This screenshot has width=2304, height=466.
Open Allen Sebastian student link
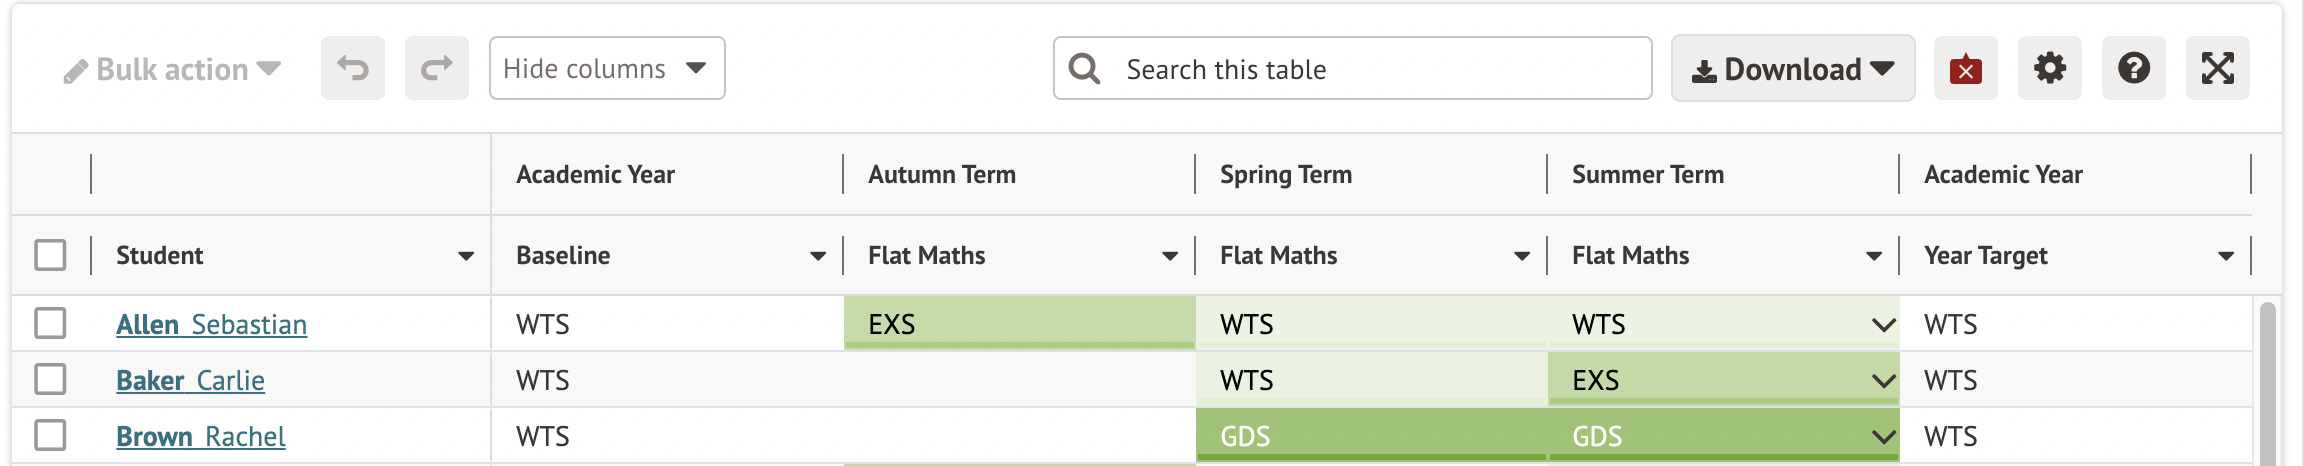click(x=211, y=325)
